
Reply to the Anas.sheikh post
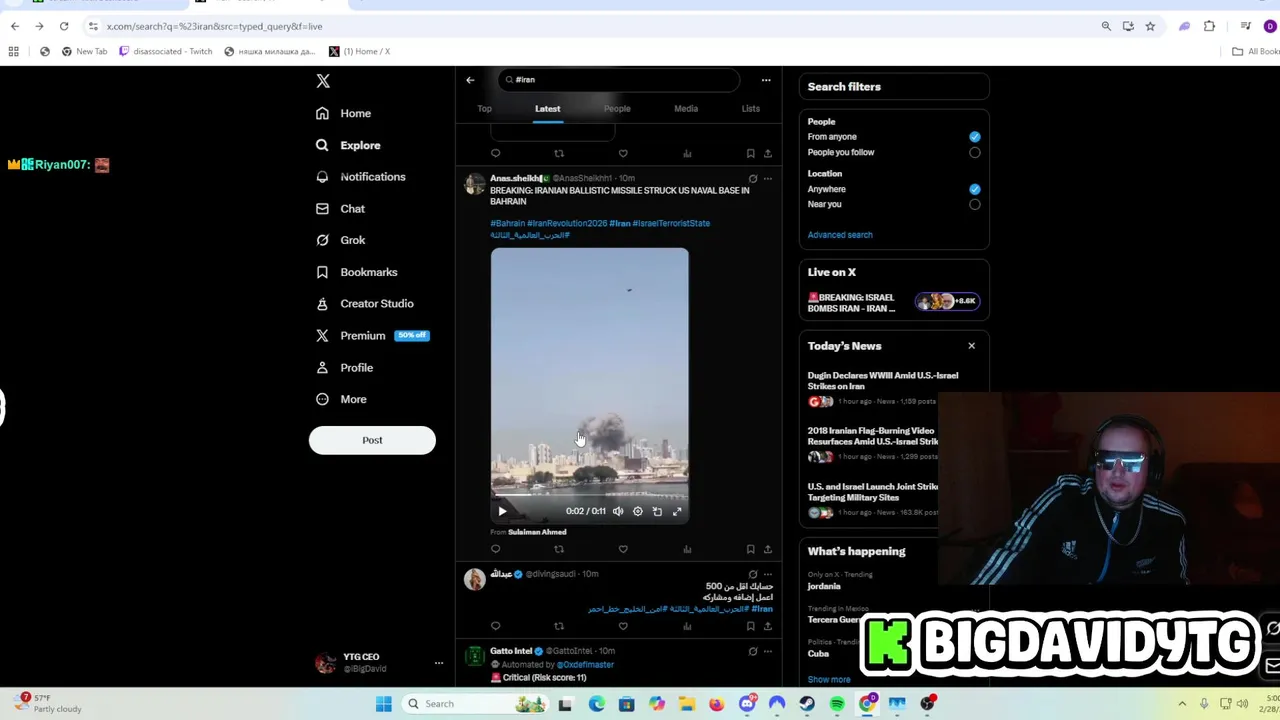click(x=495, y=549)
